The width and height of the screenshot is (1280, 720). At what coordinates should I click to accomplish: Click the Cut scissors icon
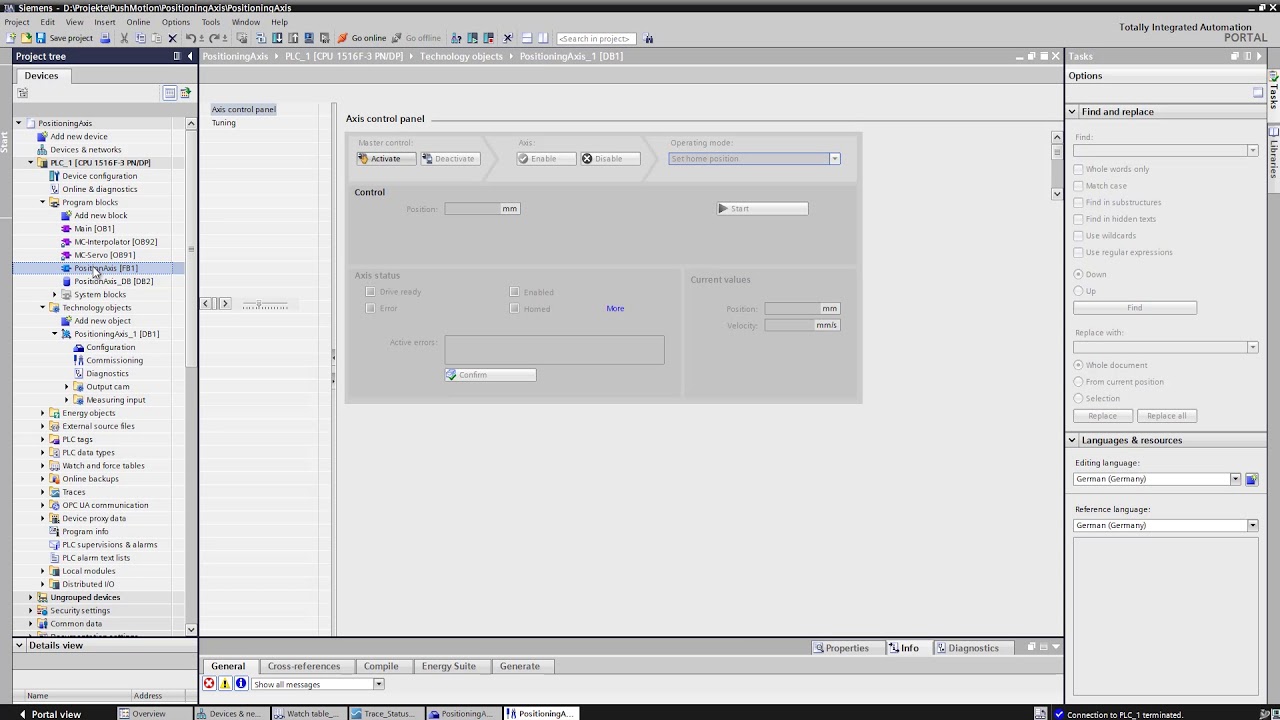click(x=124, y=38)
